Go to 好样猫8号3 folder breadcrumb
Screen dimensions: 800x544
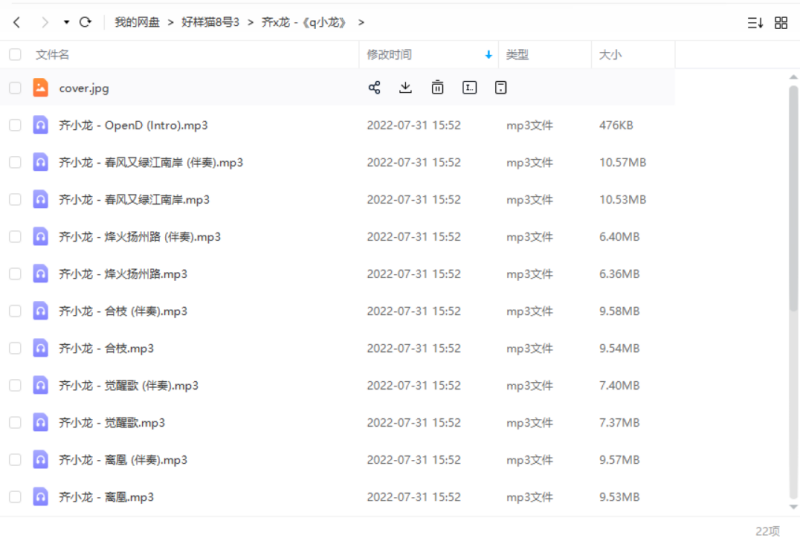click(x=210, y=22)
